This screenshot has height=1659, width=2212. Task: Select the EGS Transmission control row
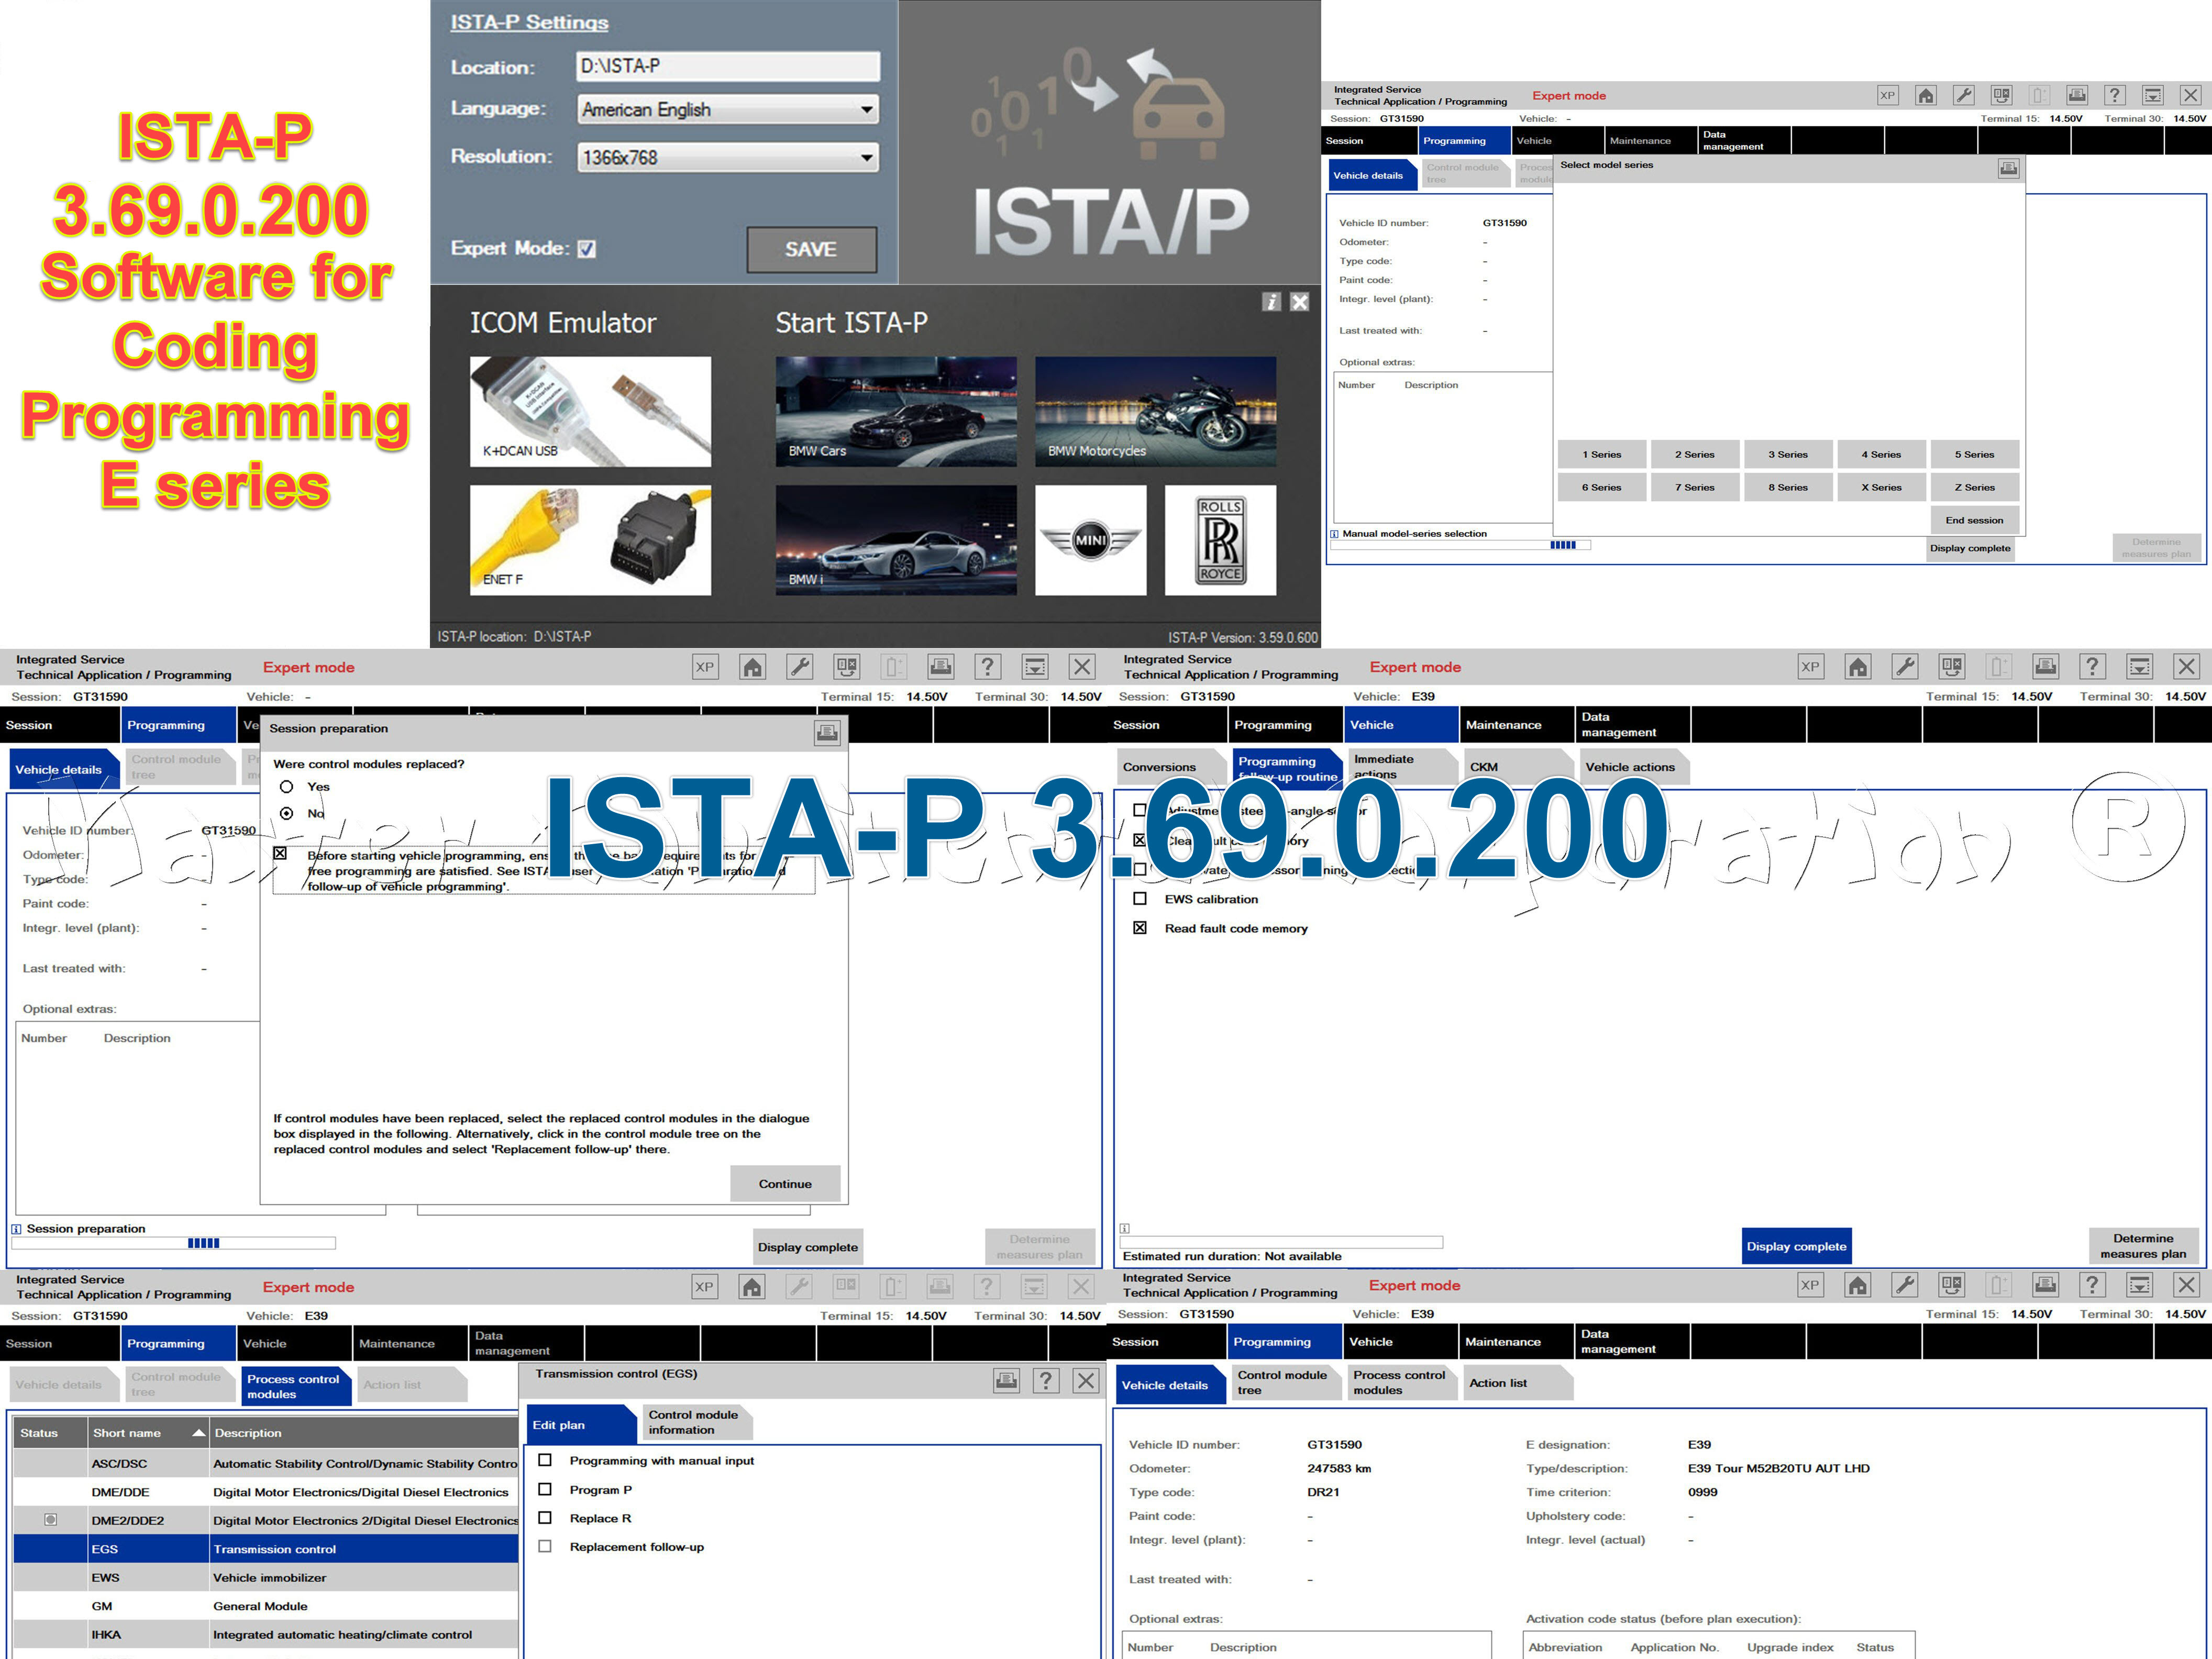pos(266,1549)
